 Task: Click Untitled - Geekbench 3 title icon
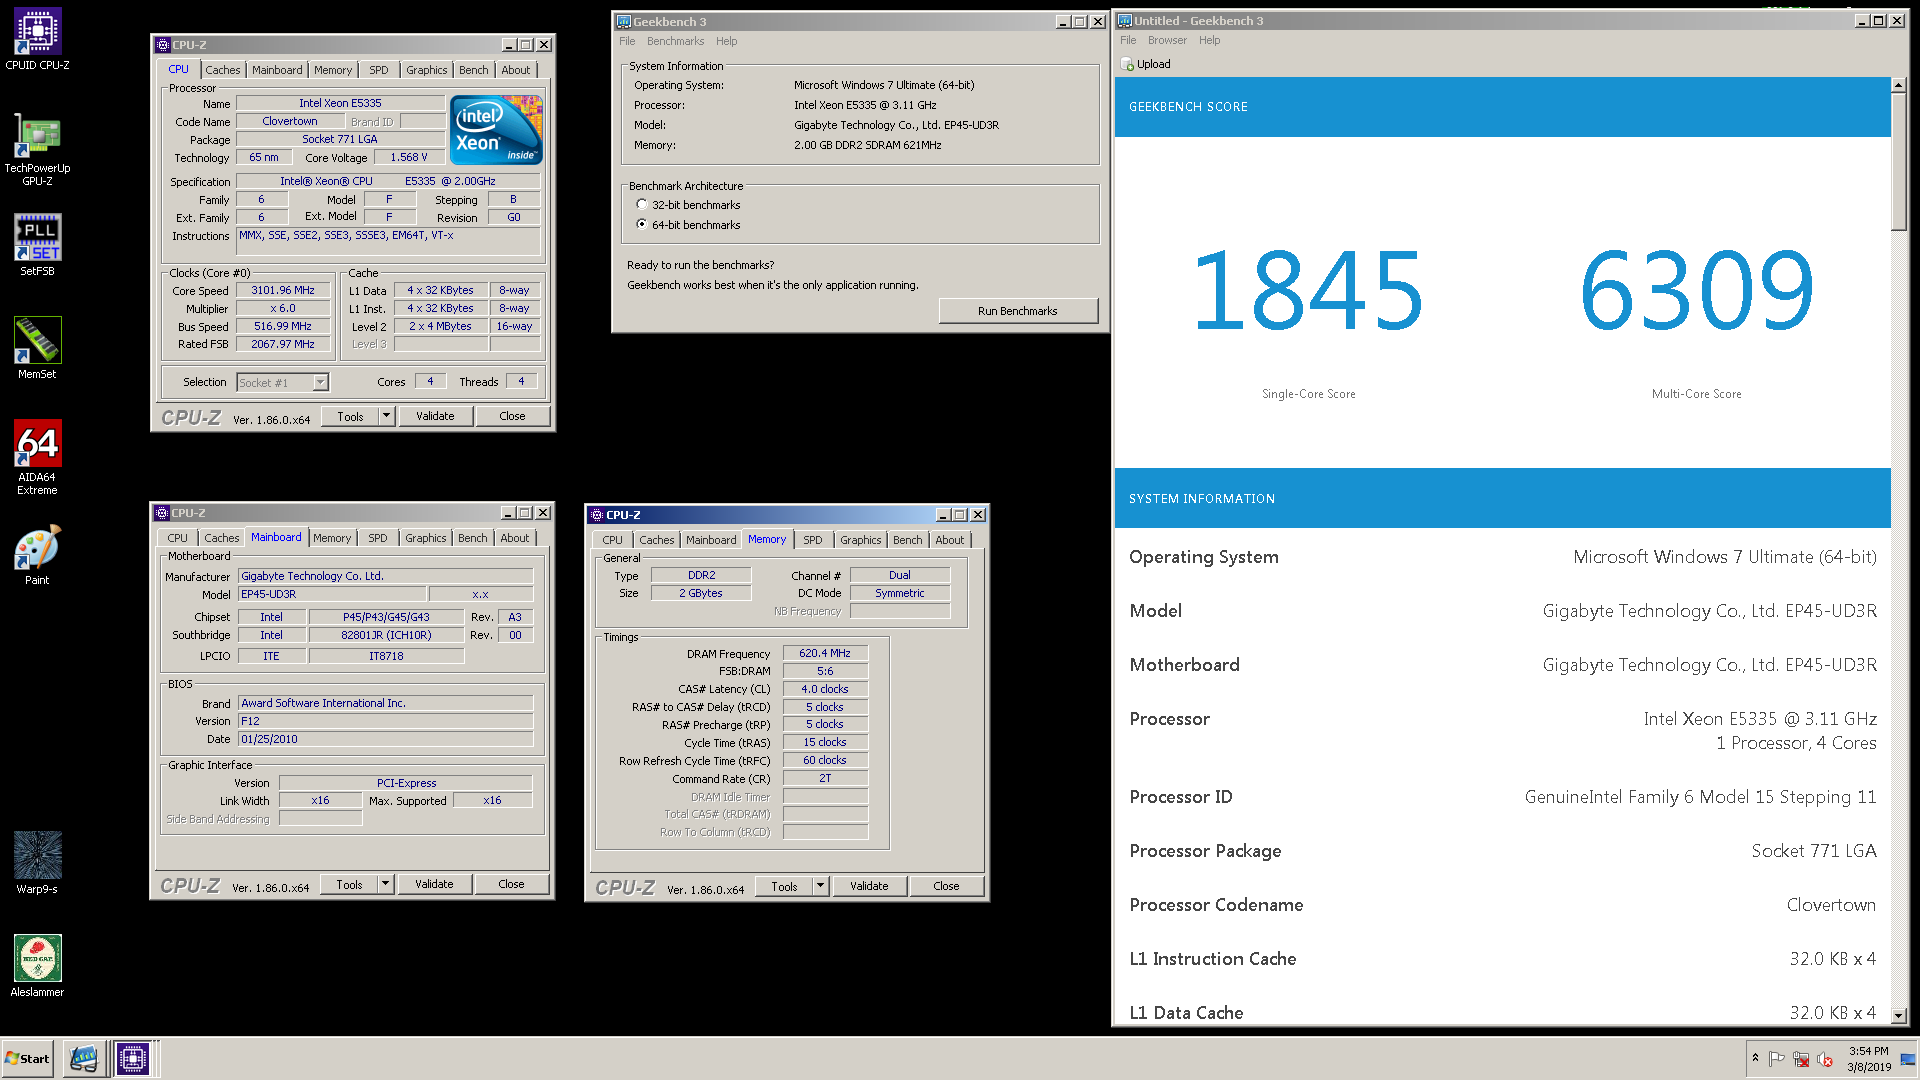point(1125,21)
